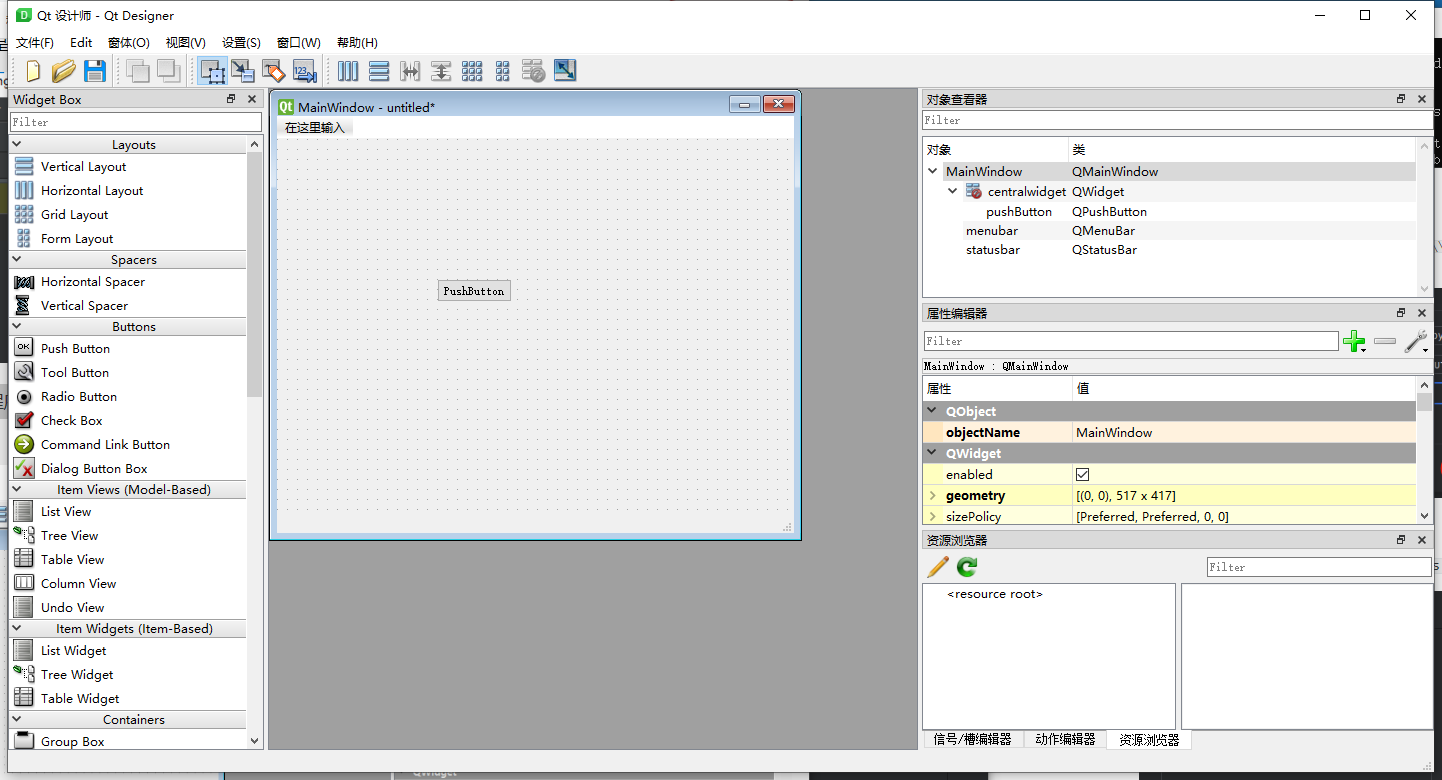Expand the geometry property row
The height and width of the screenshot is (780, 1442).
tap(933, 496)
